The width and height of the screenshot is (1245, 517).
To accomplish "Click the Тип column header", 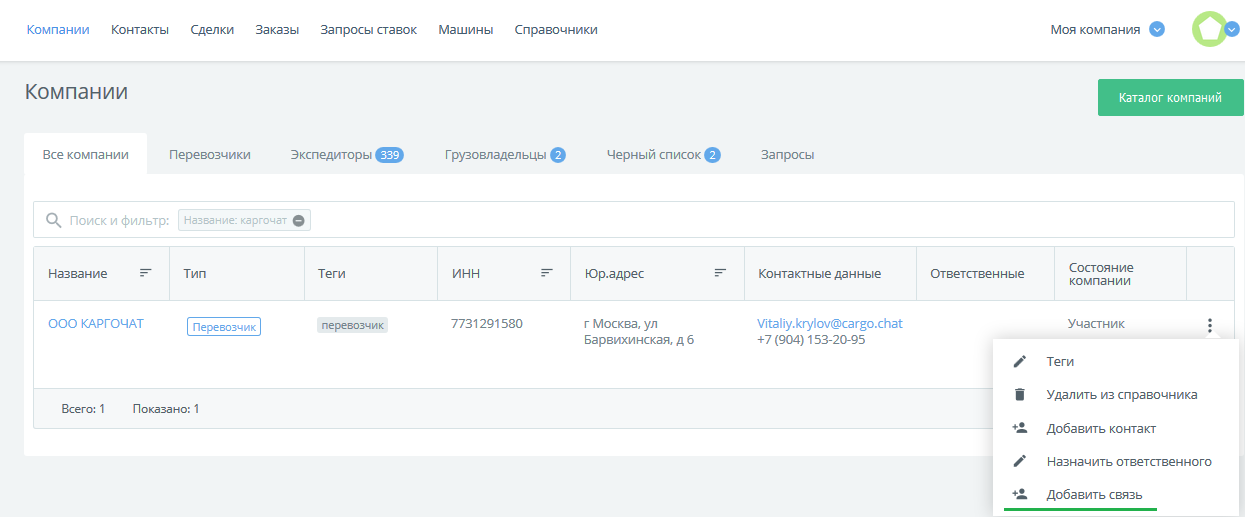I will coord(195,273).
